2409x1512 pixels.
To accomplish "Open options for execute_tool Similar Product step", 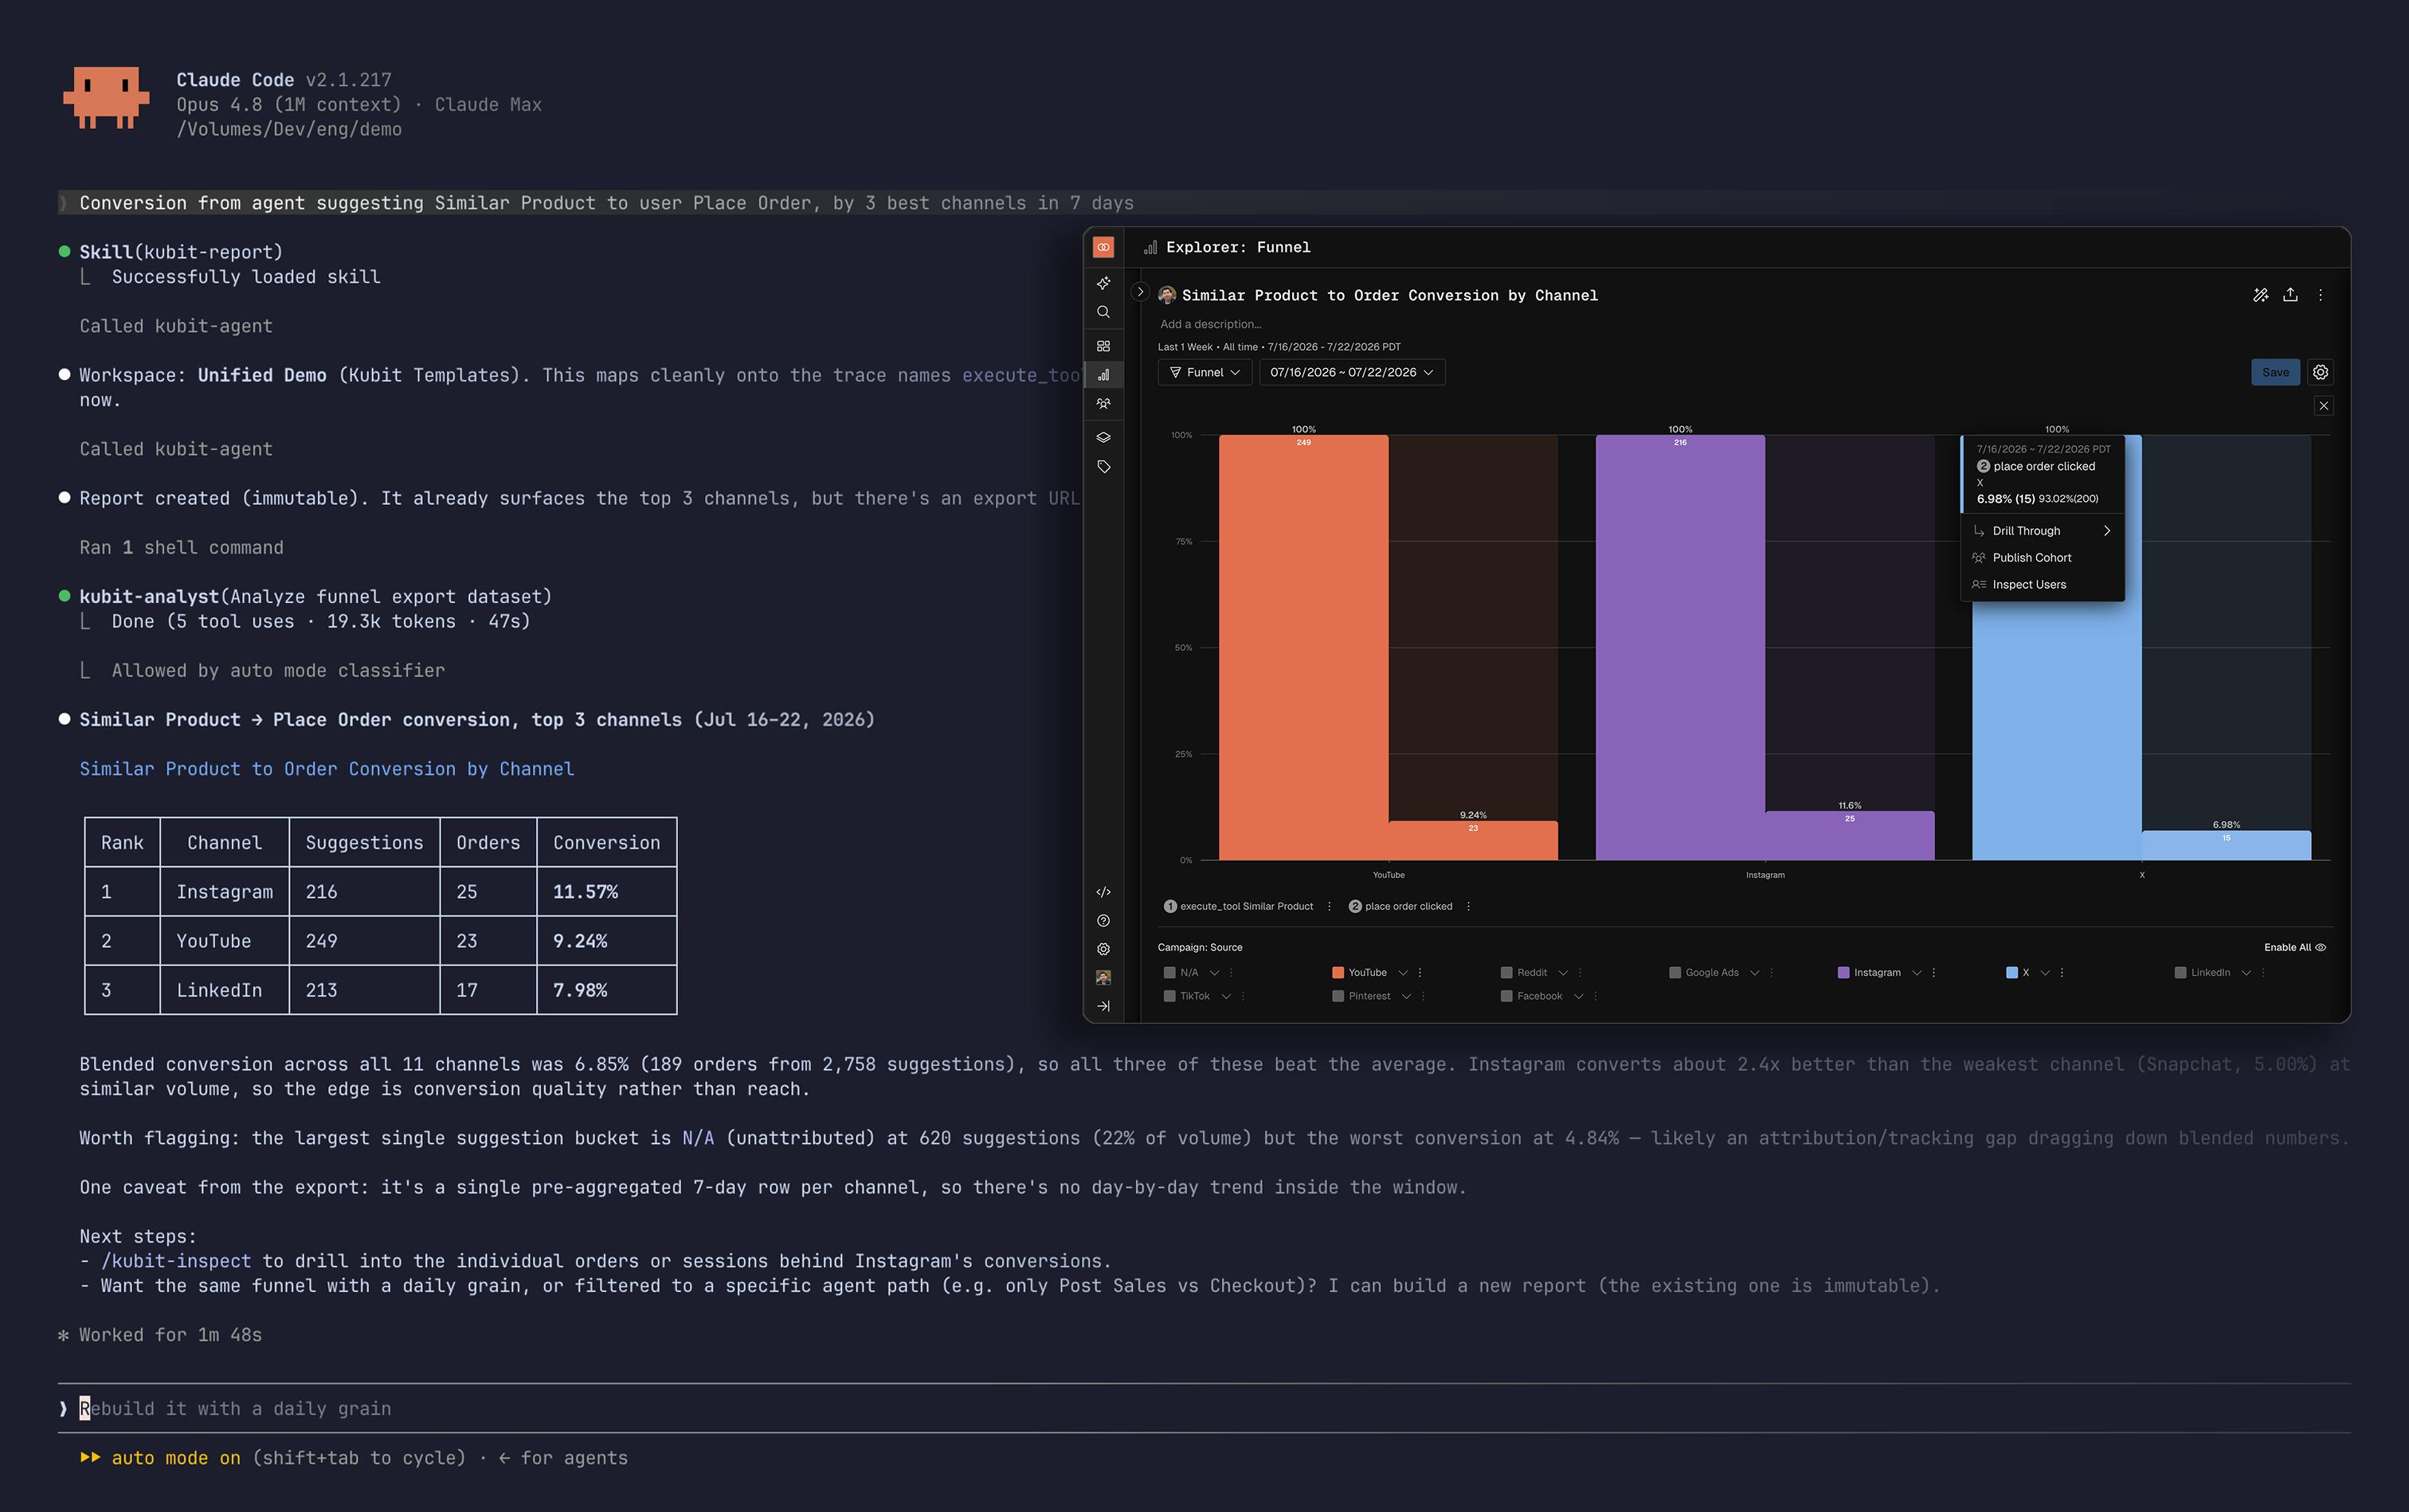I will [x=1329, y=906].
